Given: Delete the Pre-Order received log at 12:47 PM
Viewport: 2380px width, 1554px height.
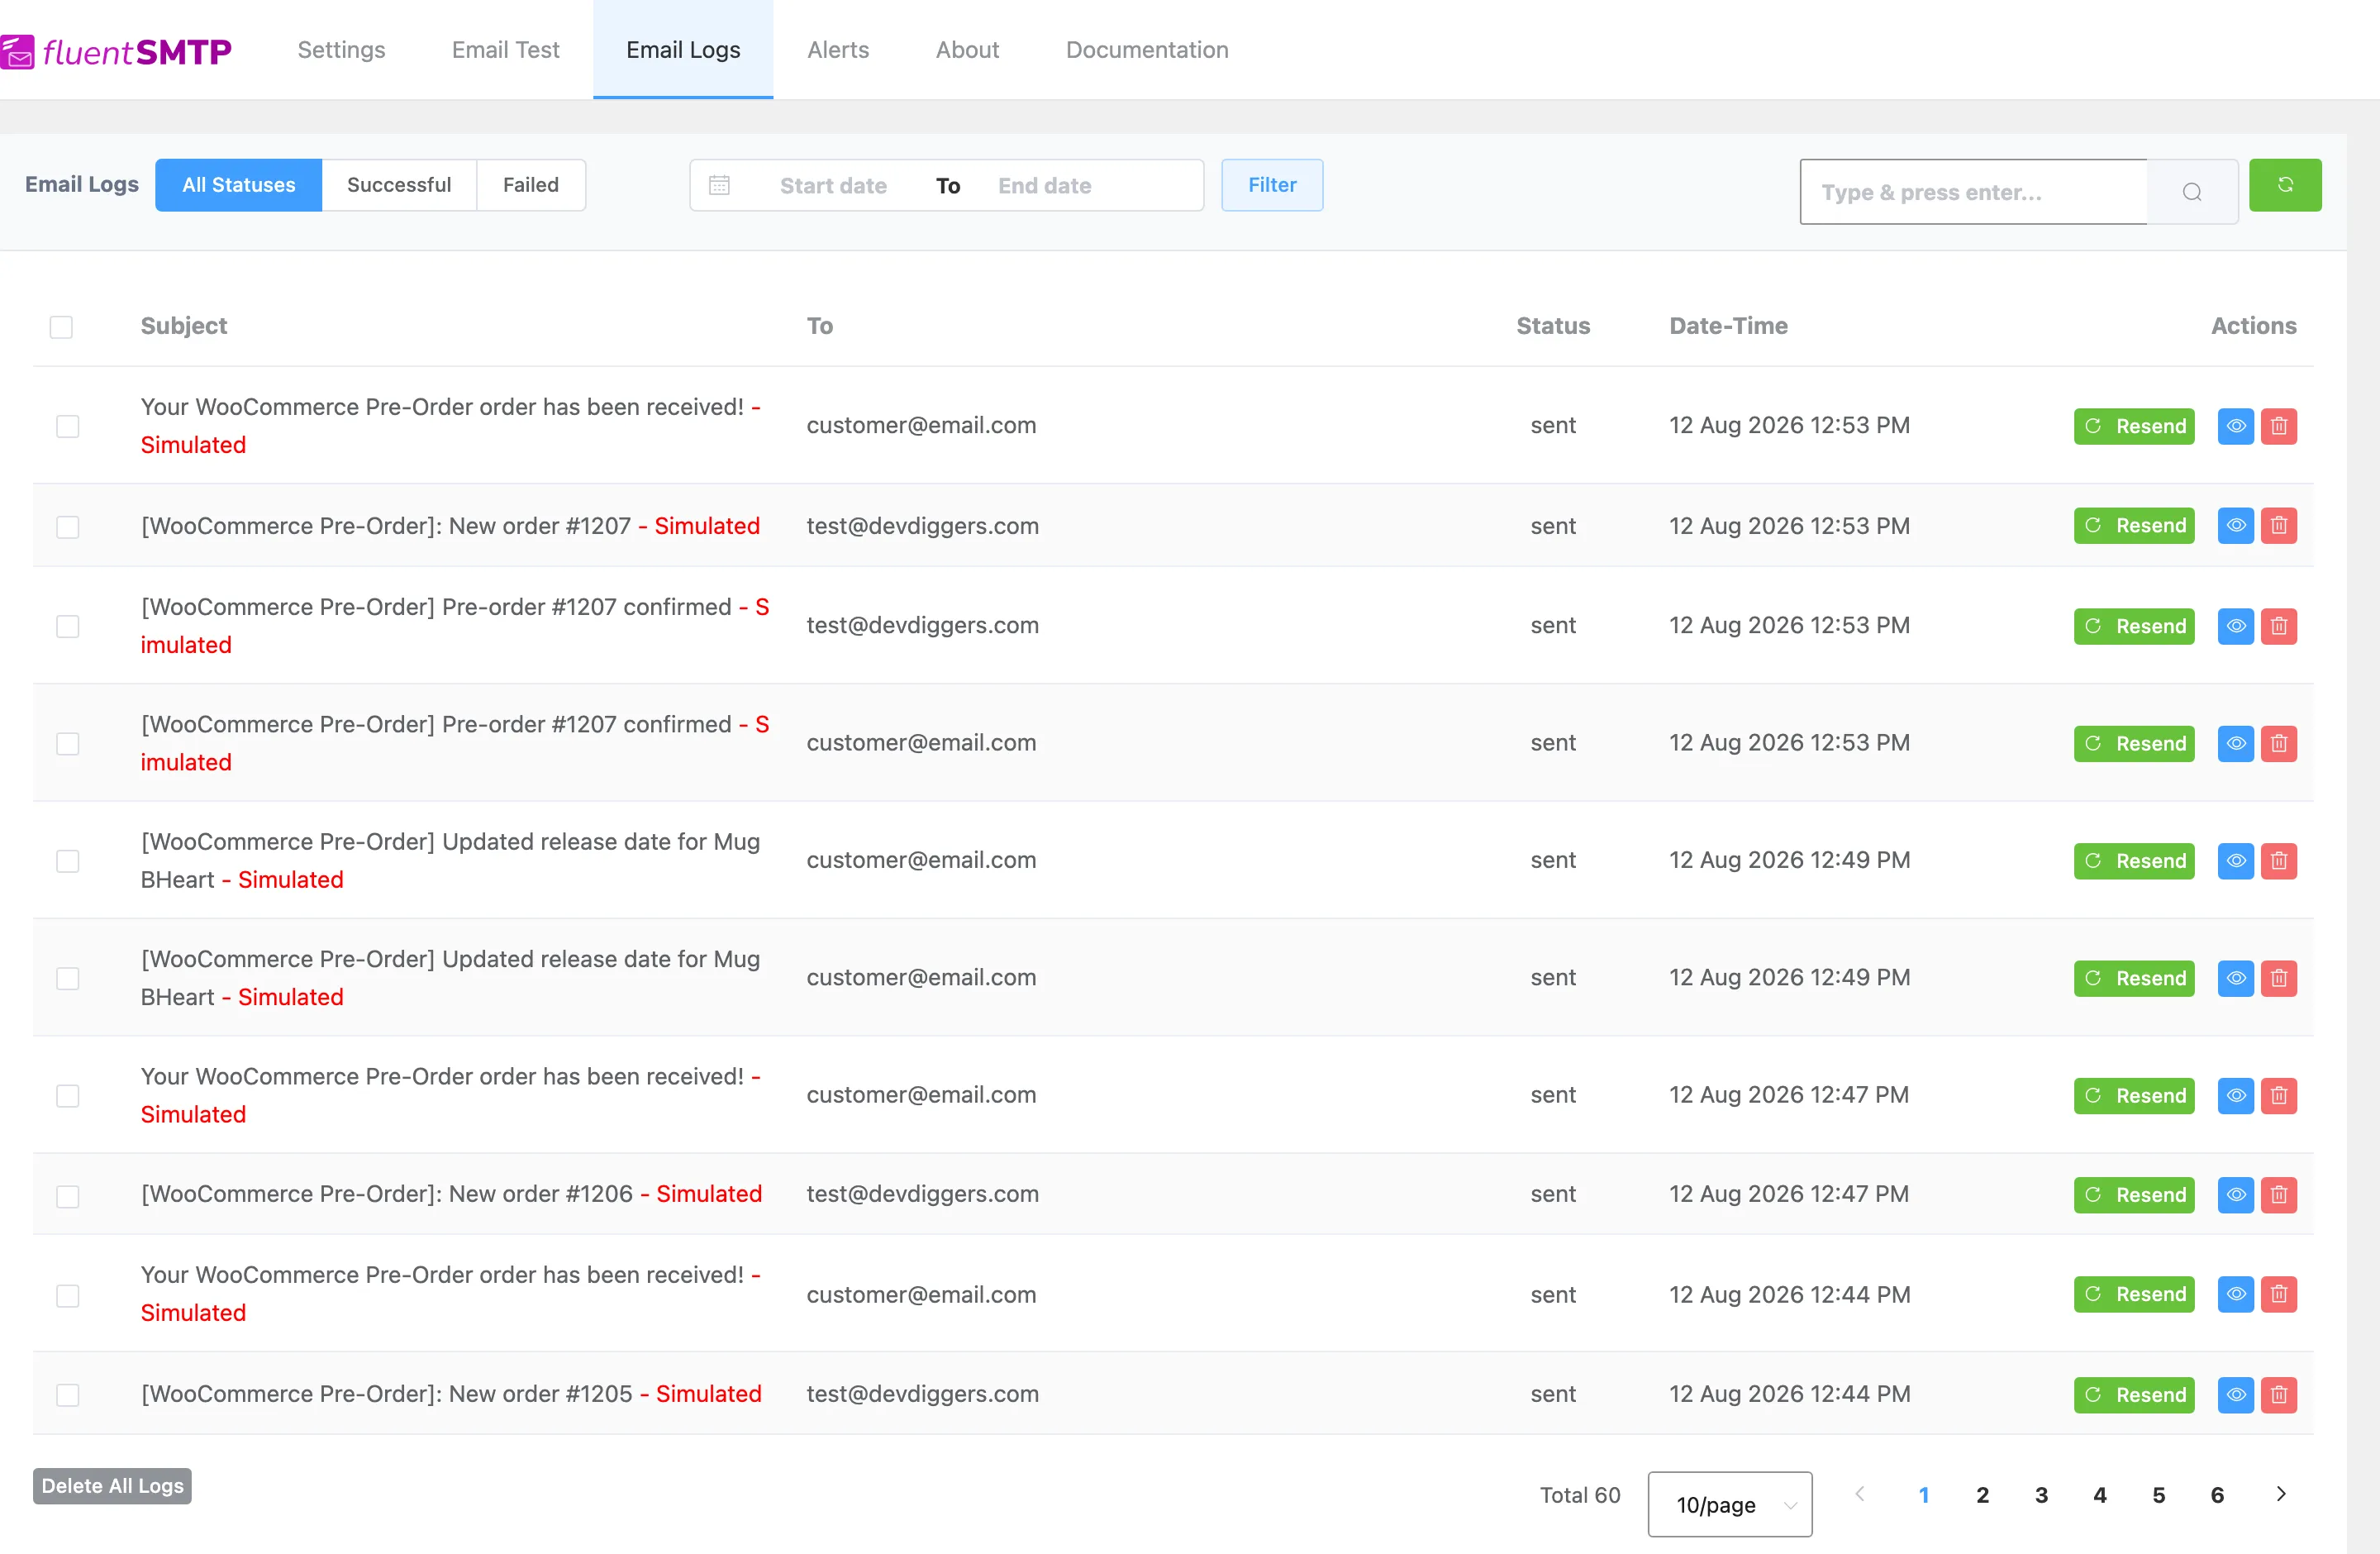Looking at the screenshot, I should click(x=2279, y=1095).
